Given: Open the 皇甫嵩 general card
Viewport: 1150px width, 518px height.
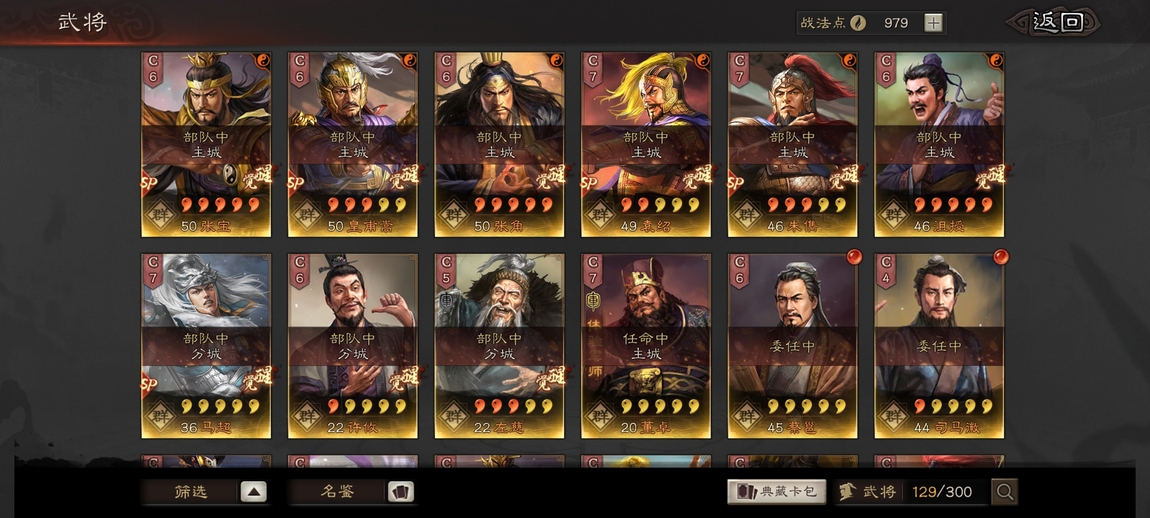Looking at the screenshot, I should pyautogui.click(x=353, y=145).
